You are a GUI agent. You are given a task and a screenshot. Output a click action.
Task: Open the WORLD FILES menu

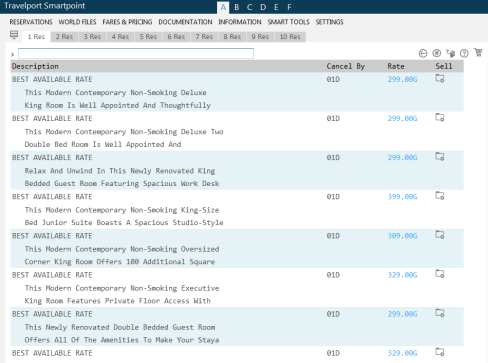coord(77,22)
